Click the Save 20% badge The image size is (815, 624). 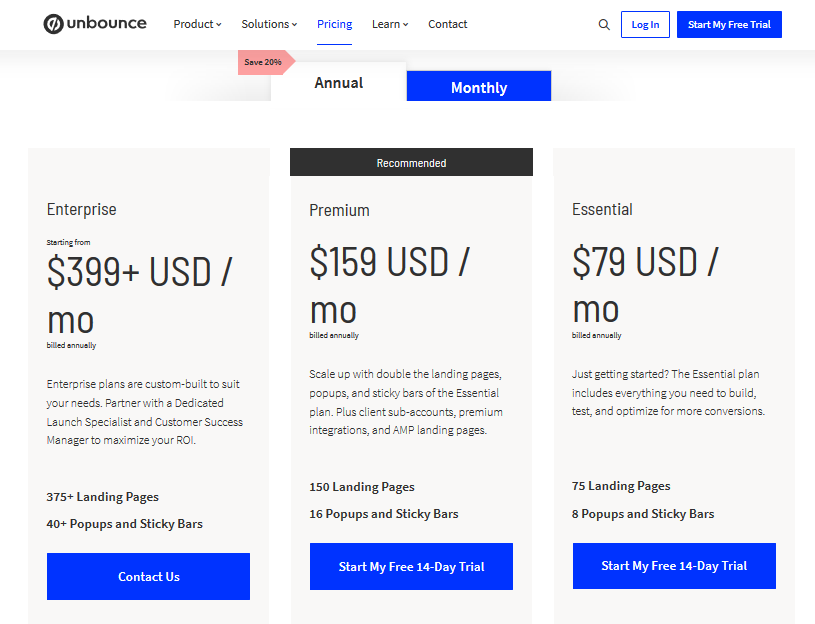[266, 62]
